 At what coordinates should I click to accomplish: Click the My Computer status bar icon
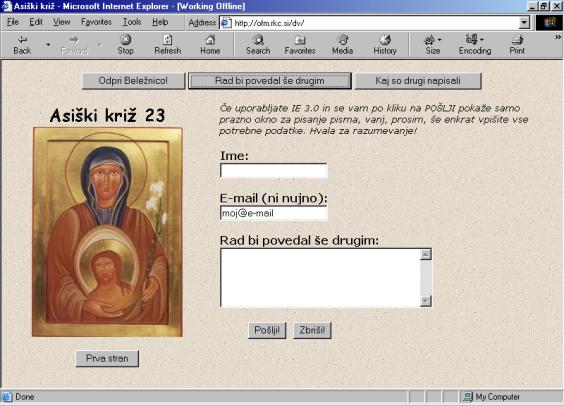click(468, 397)
